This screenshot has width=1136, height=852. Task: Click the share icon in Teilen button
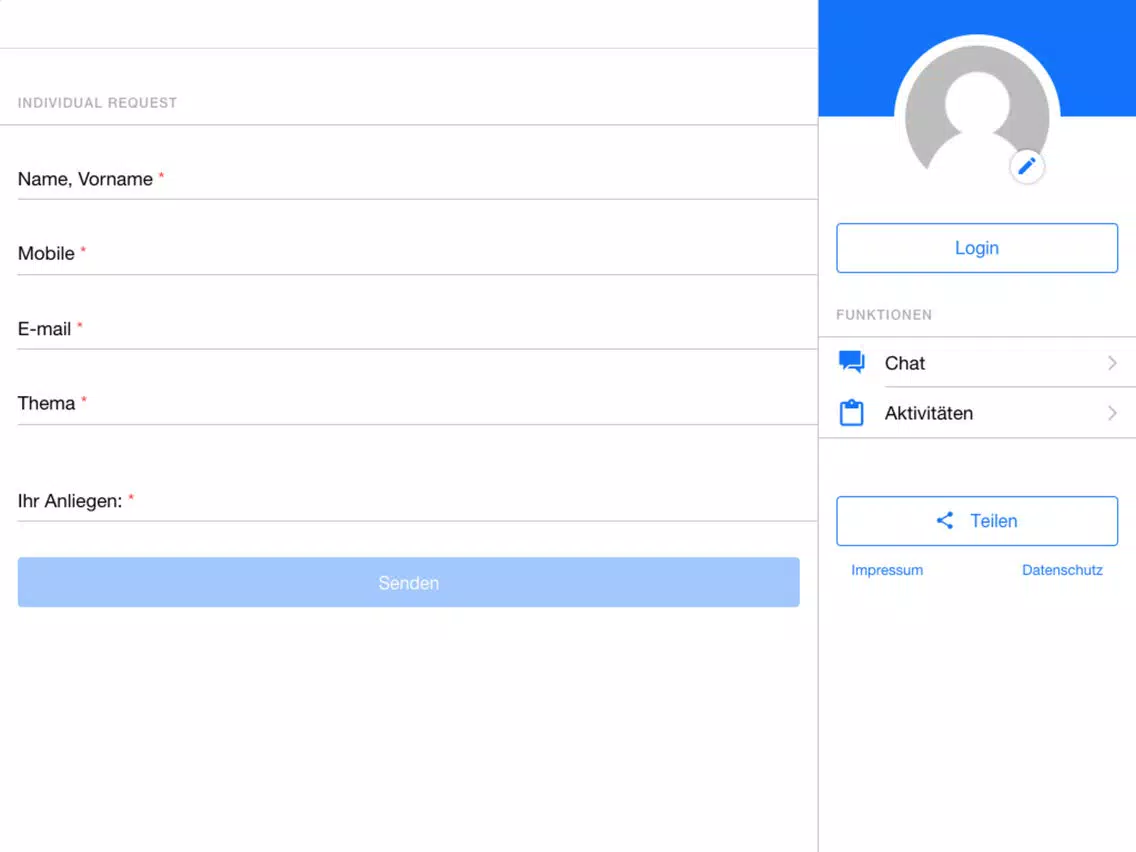pos(945,520)
